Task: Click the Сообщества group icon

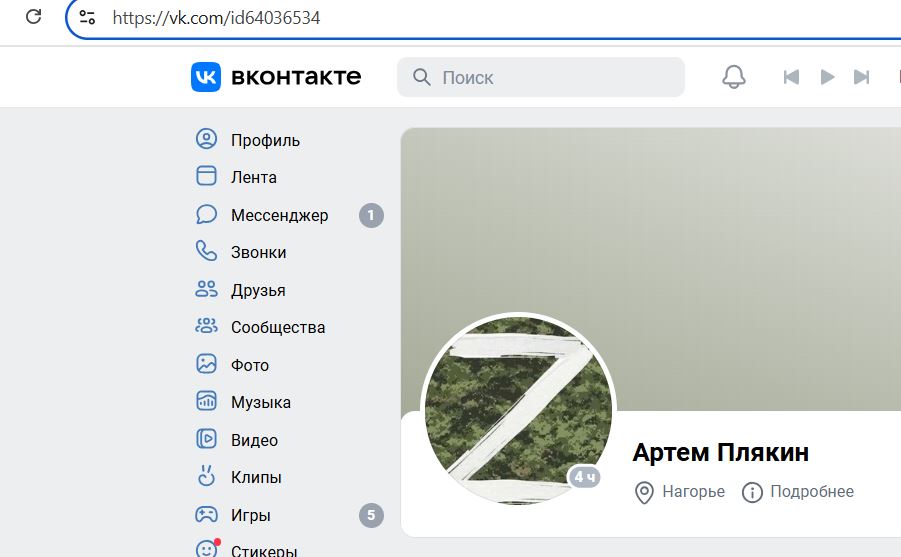Action: [x=206, y=326]
